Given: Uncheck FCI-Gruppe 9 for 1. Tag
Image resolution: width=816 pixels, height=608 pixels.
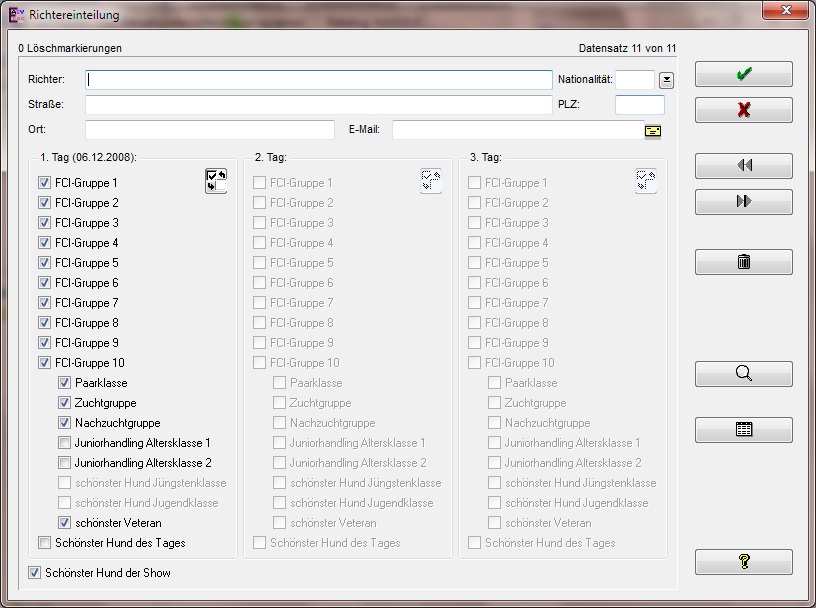Looking at the screenshot, I should tap(44, 343).
